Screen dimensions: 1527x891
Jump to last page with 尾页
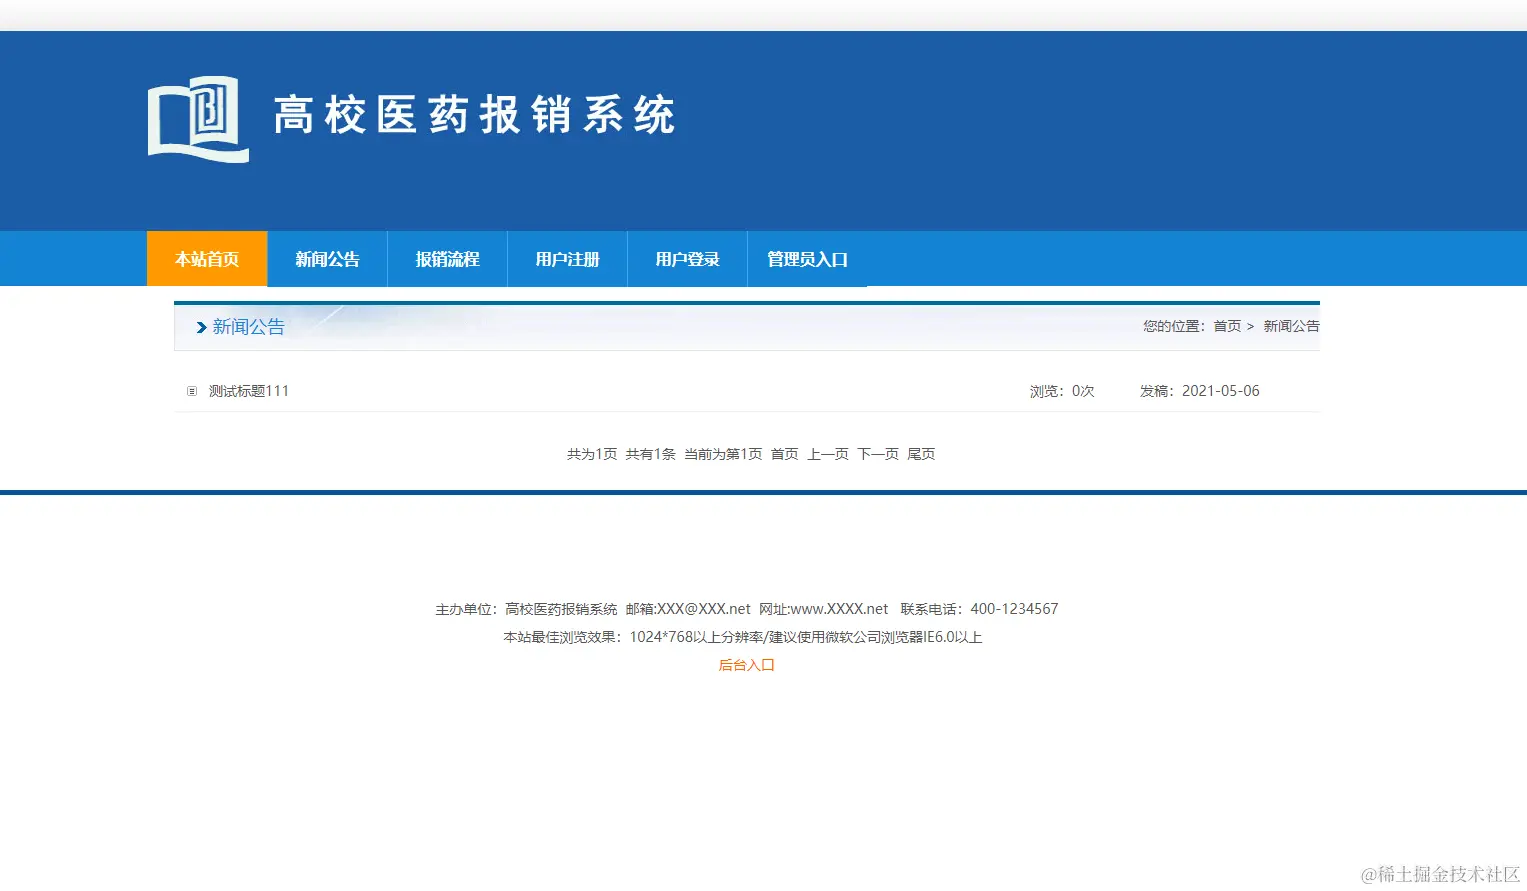tap(921, 454)
